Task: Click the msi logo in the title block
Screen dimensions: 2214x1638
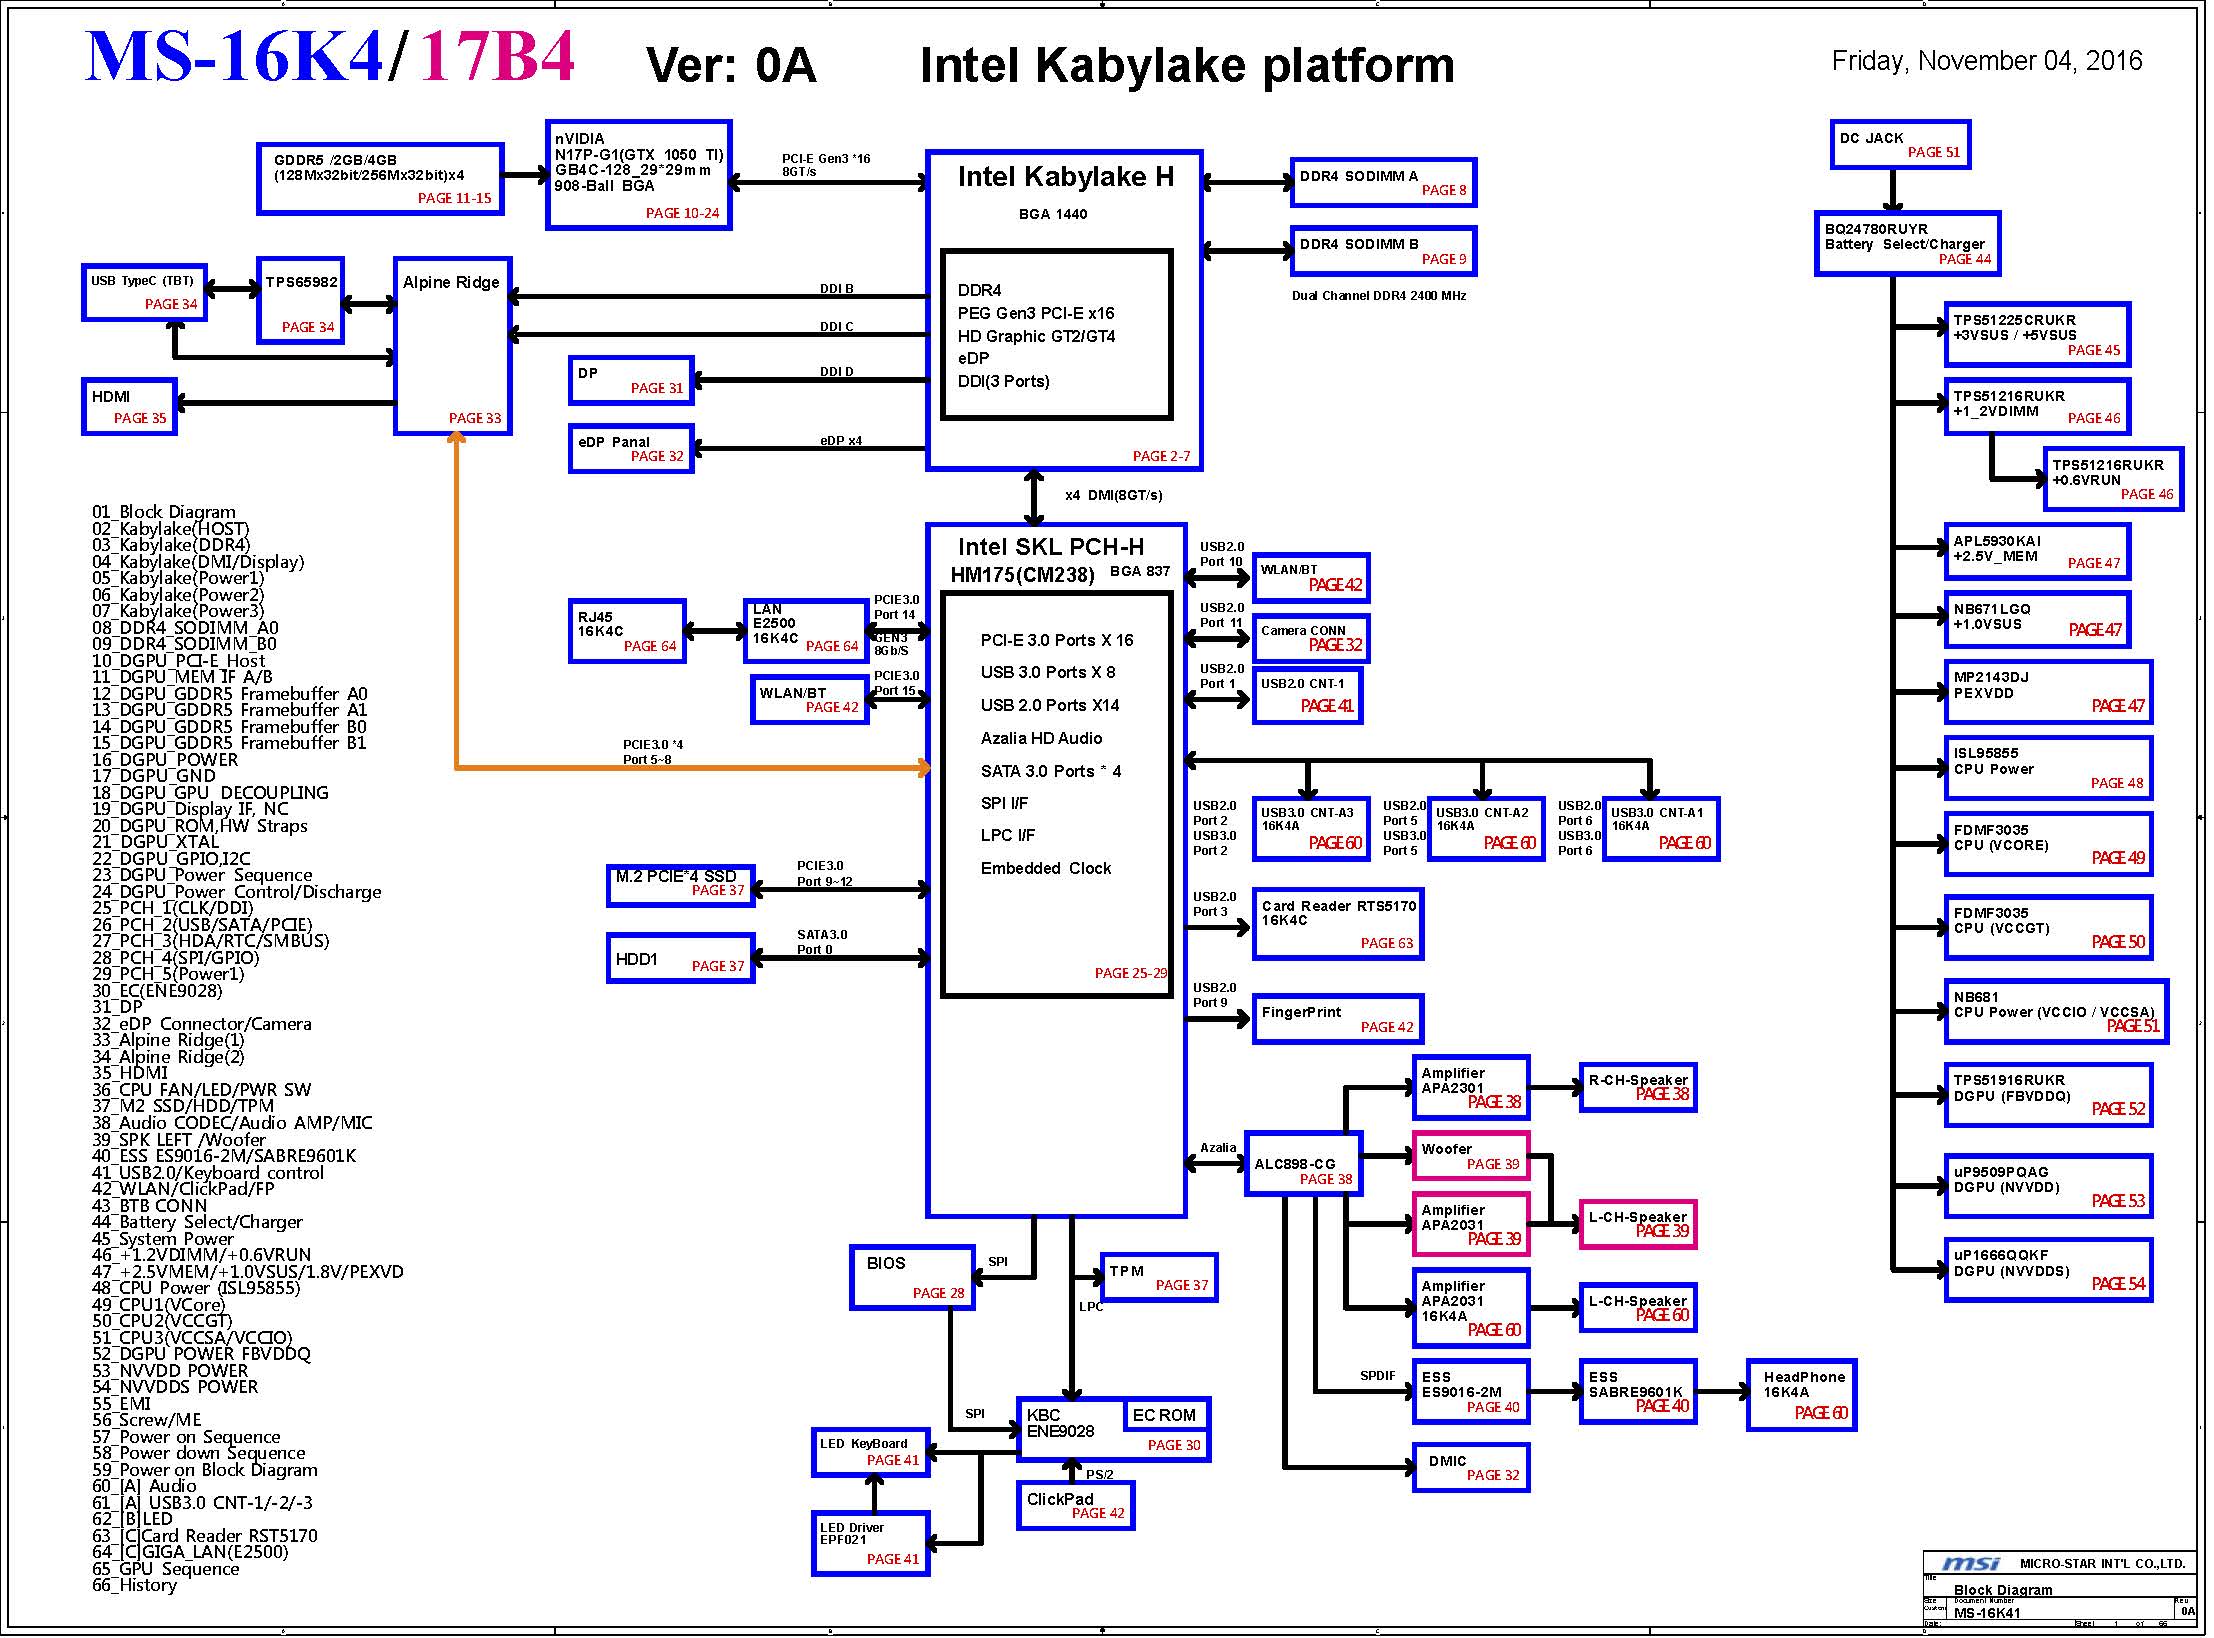Action: point(1971,1563)
